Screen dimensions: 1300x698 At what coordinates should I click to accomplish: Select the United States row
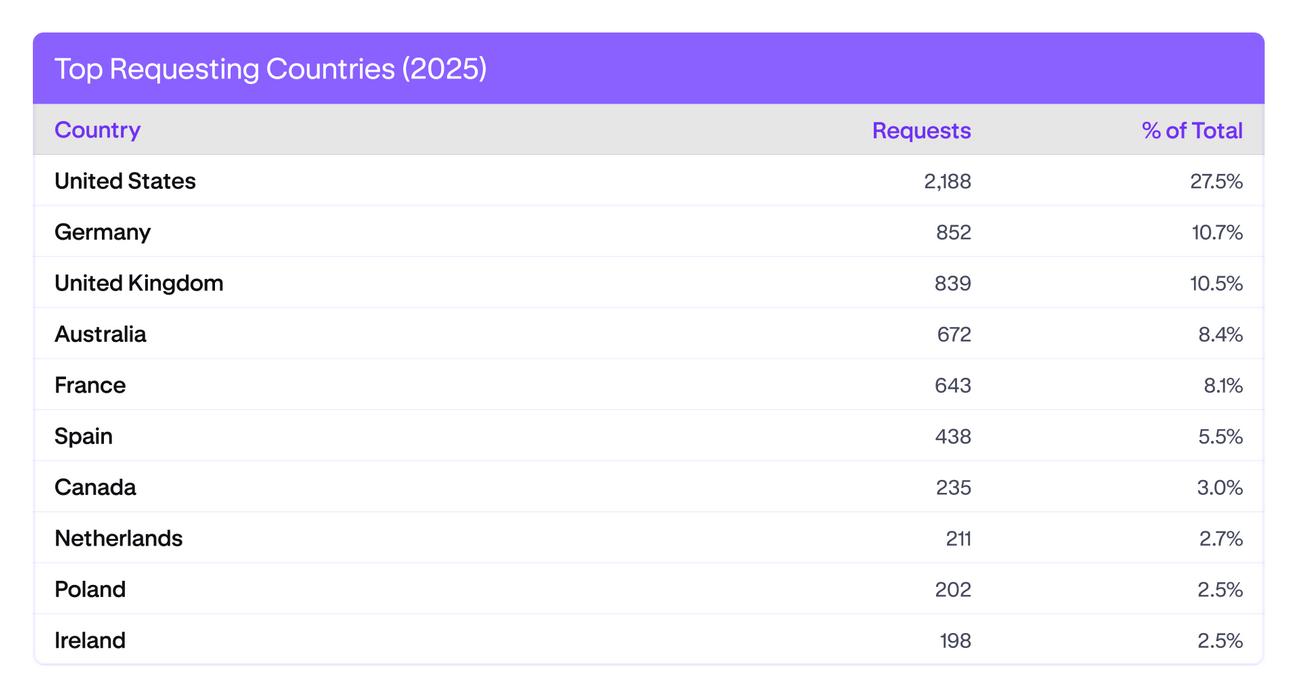[125, 181]
